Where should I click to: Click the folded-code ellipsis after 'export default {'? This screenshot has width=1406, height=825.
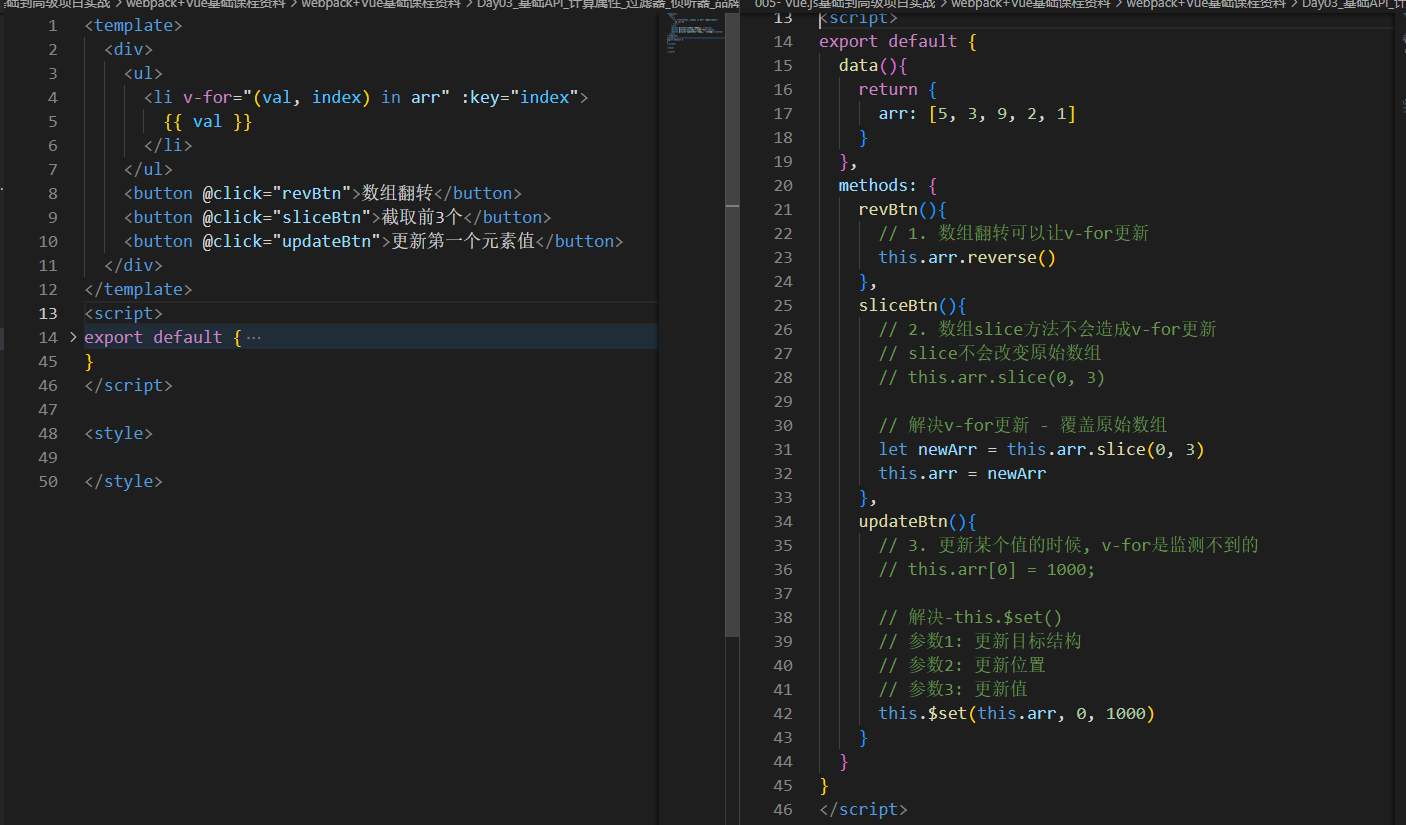[254, 337]
